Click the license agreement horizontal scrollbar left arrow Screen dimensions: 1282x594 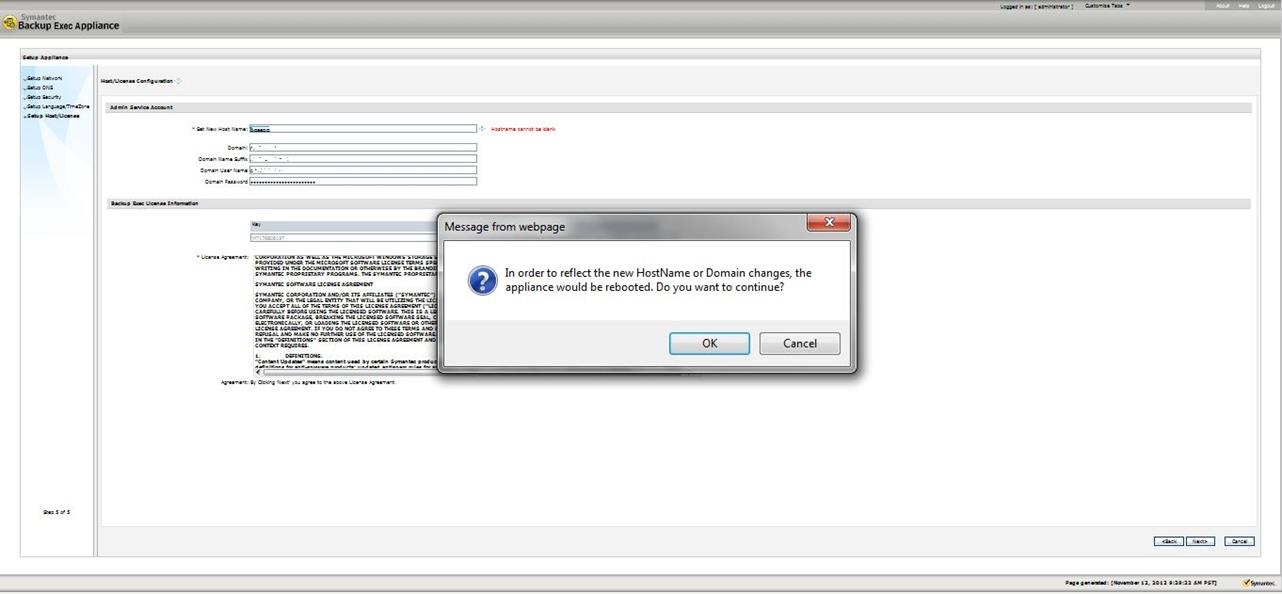pyautogui.click(x=259, y=372)
